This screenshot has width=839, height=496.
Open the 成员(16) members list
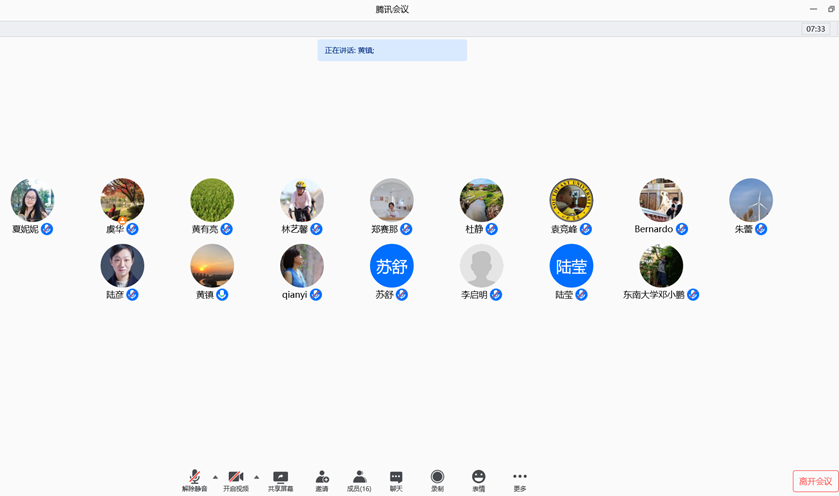pyautogui.click(x=359, y=480)
